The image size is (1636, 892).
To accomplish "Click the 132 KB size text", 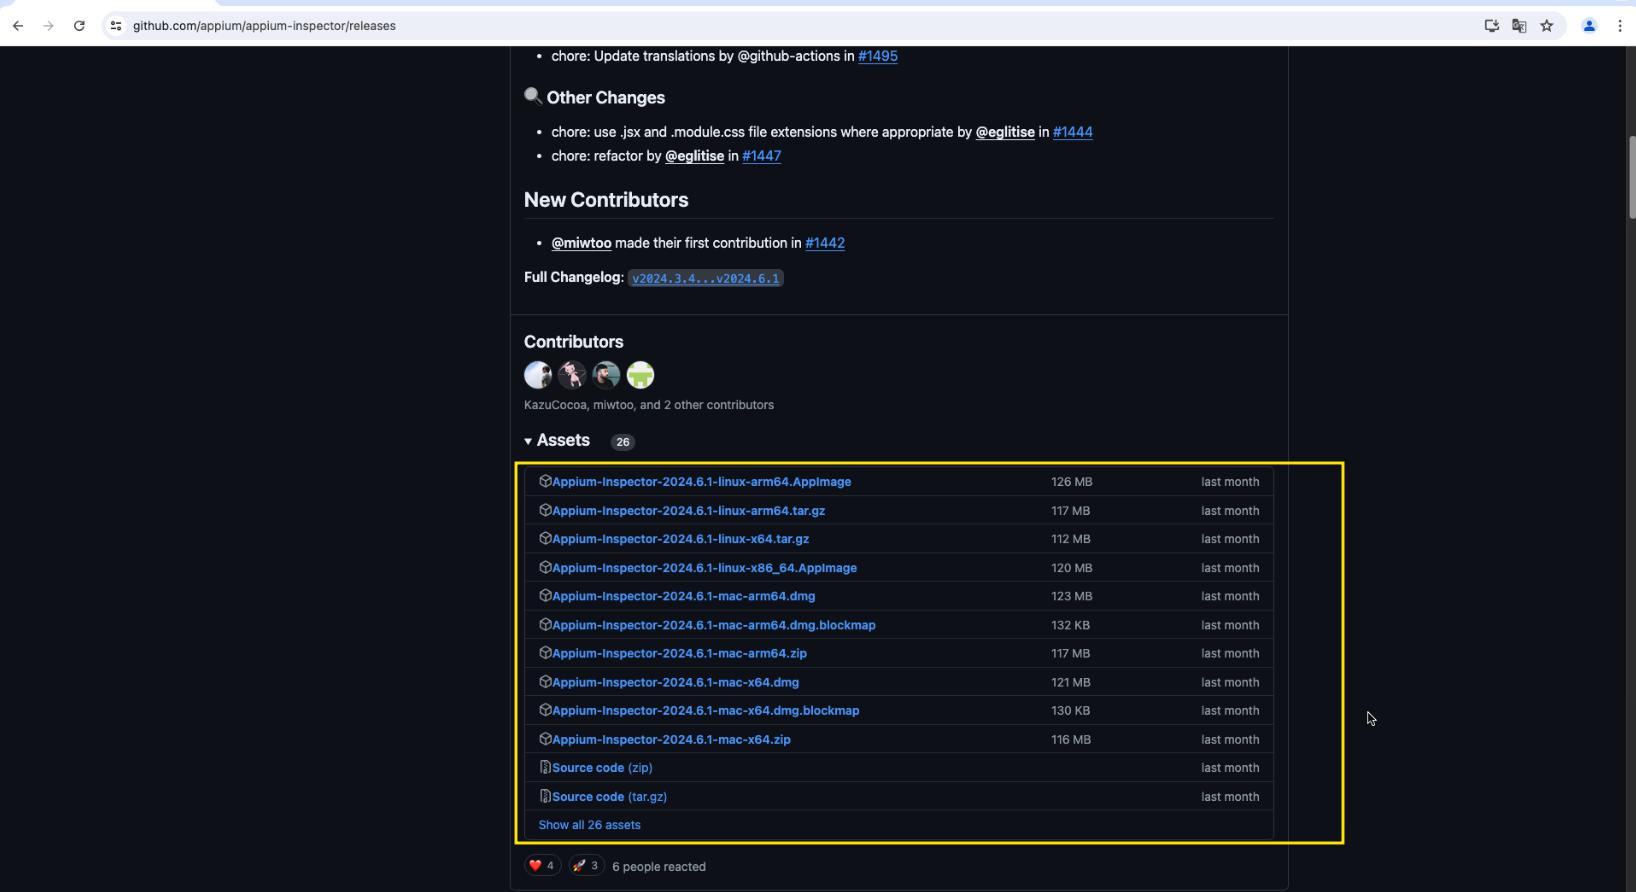I will (1070, 625).
